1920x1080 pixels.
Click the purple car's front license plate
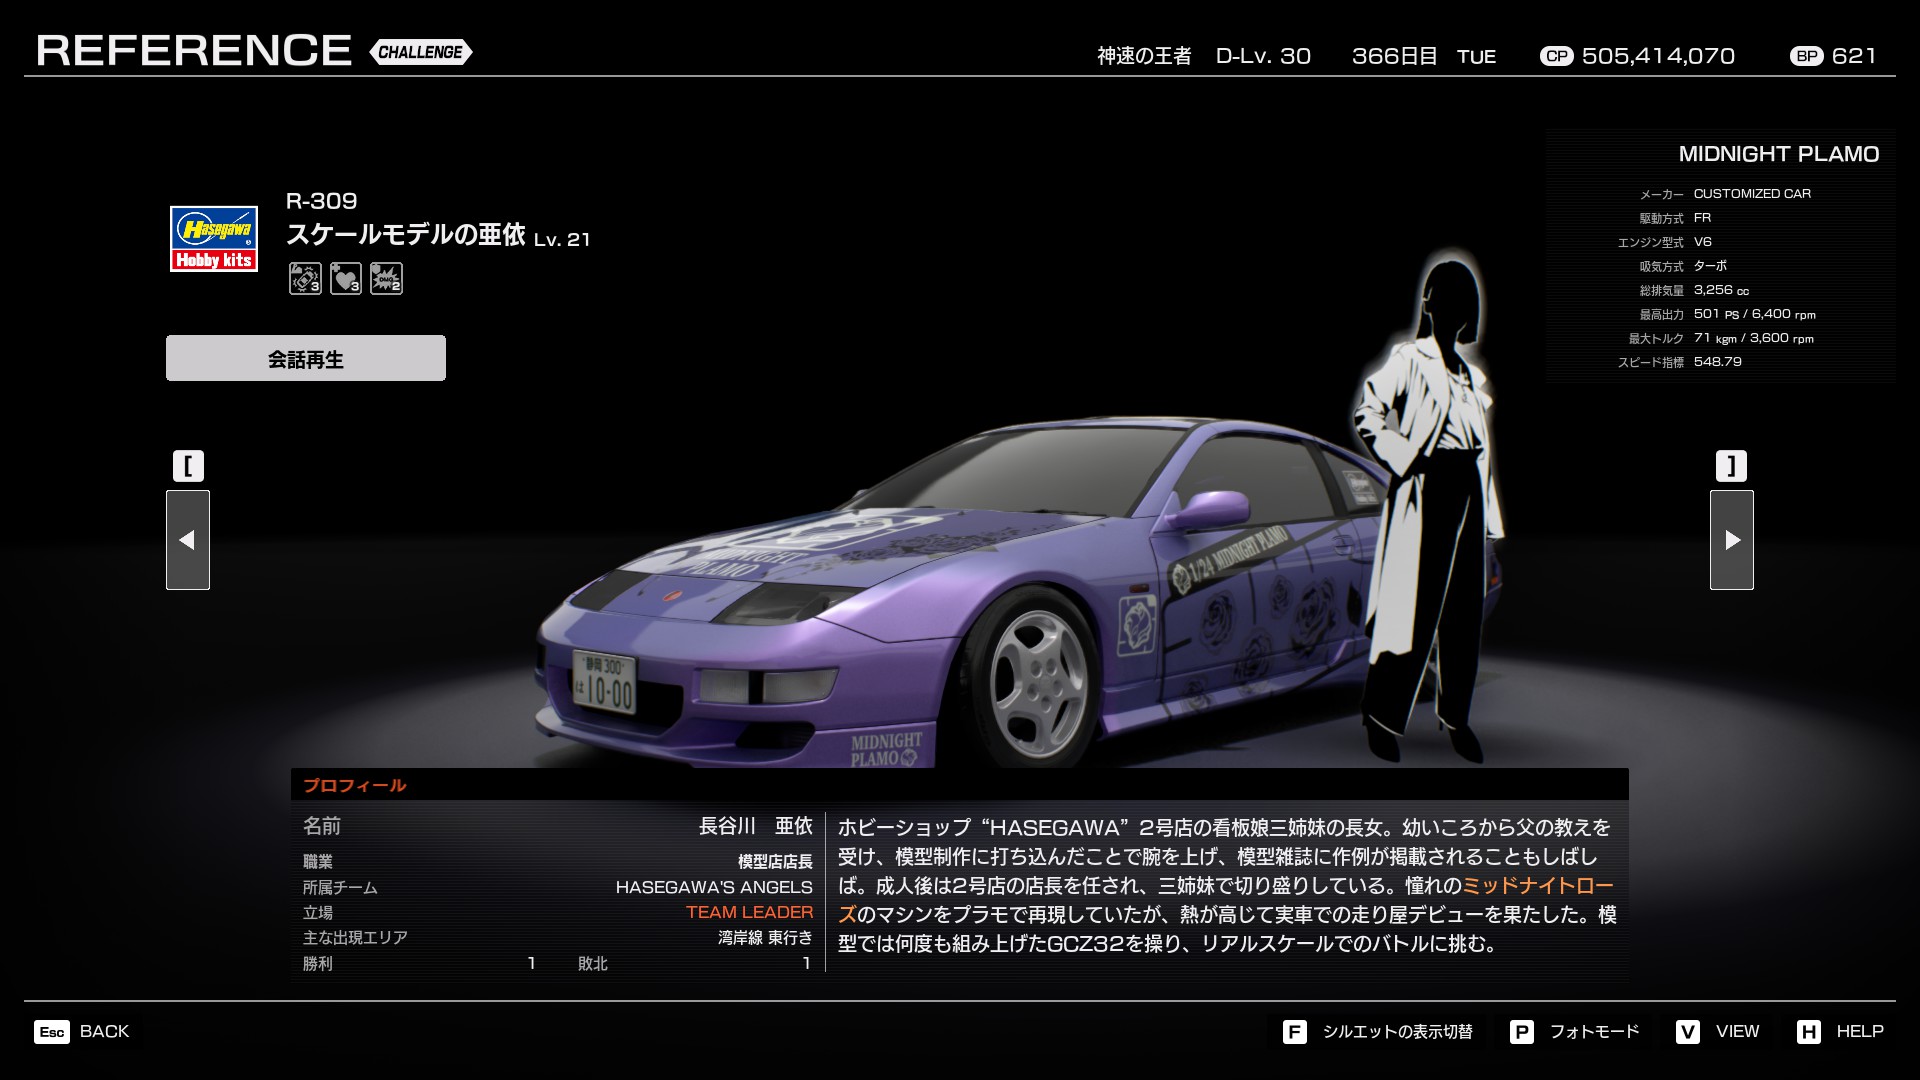tap(604, 682)
